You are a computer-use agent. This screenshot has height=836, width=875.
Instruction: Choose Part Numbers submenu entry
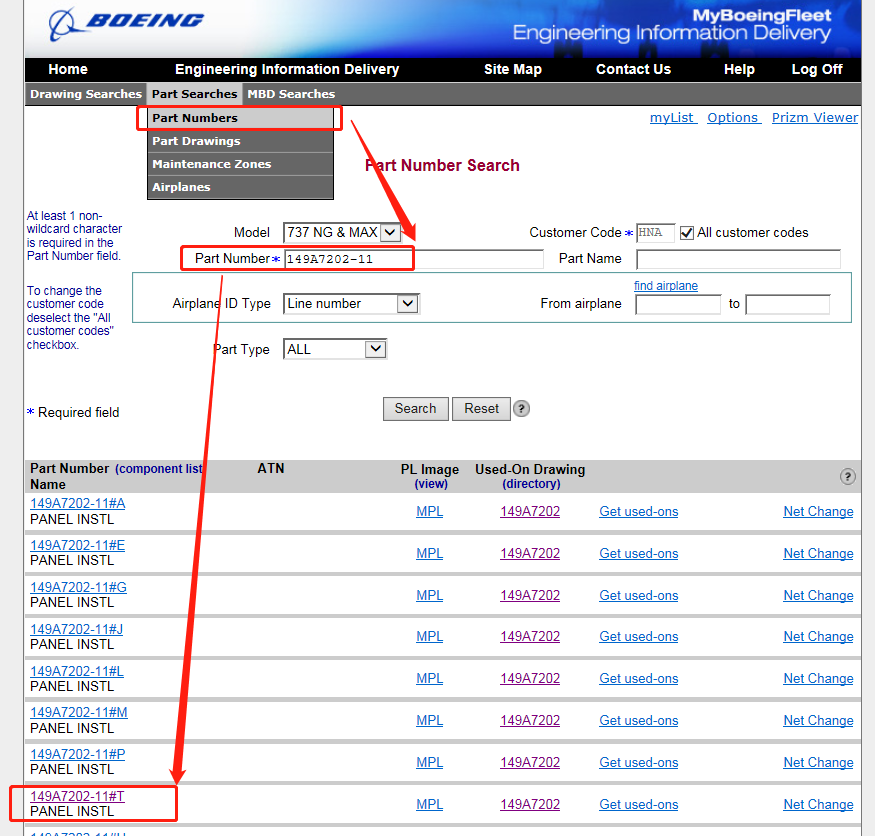tap(241, 118)
